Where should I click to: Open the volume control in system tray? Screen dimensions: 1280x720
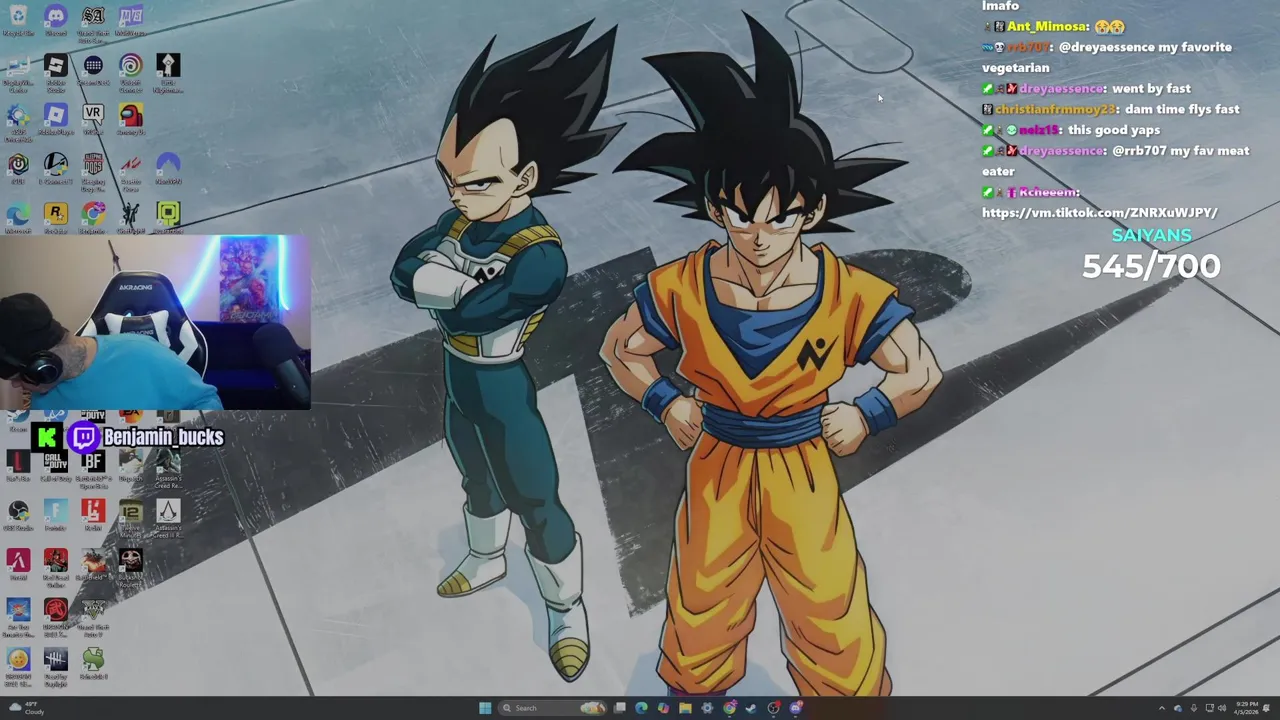(x=1222, y=708)
